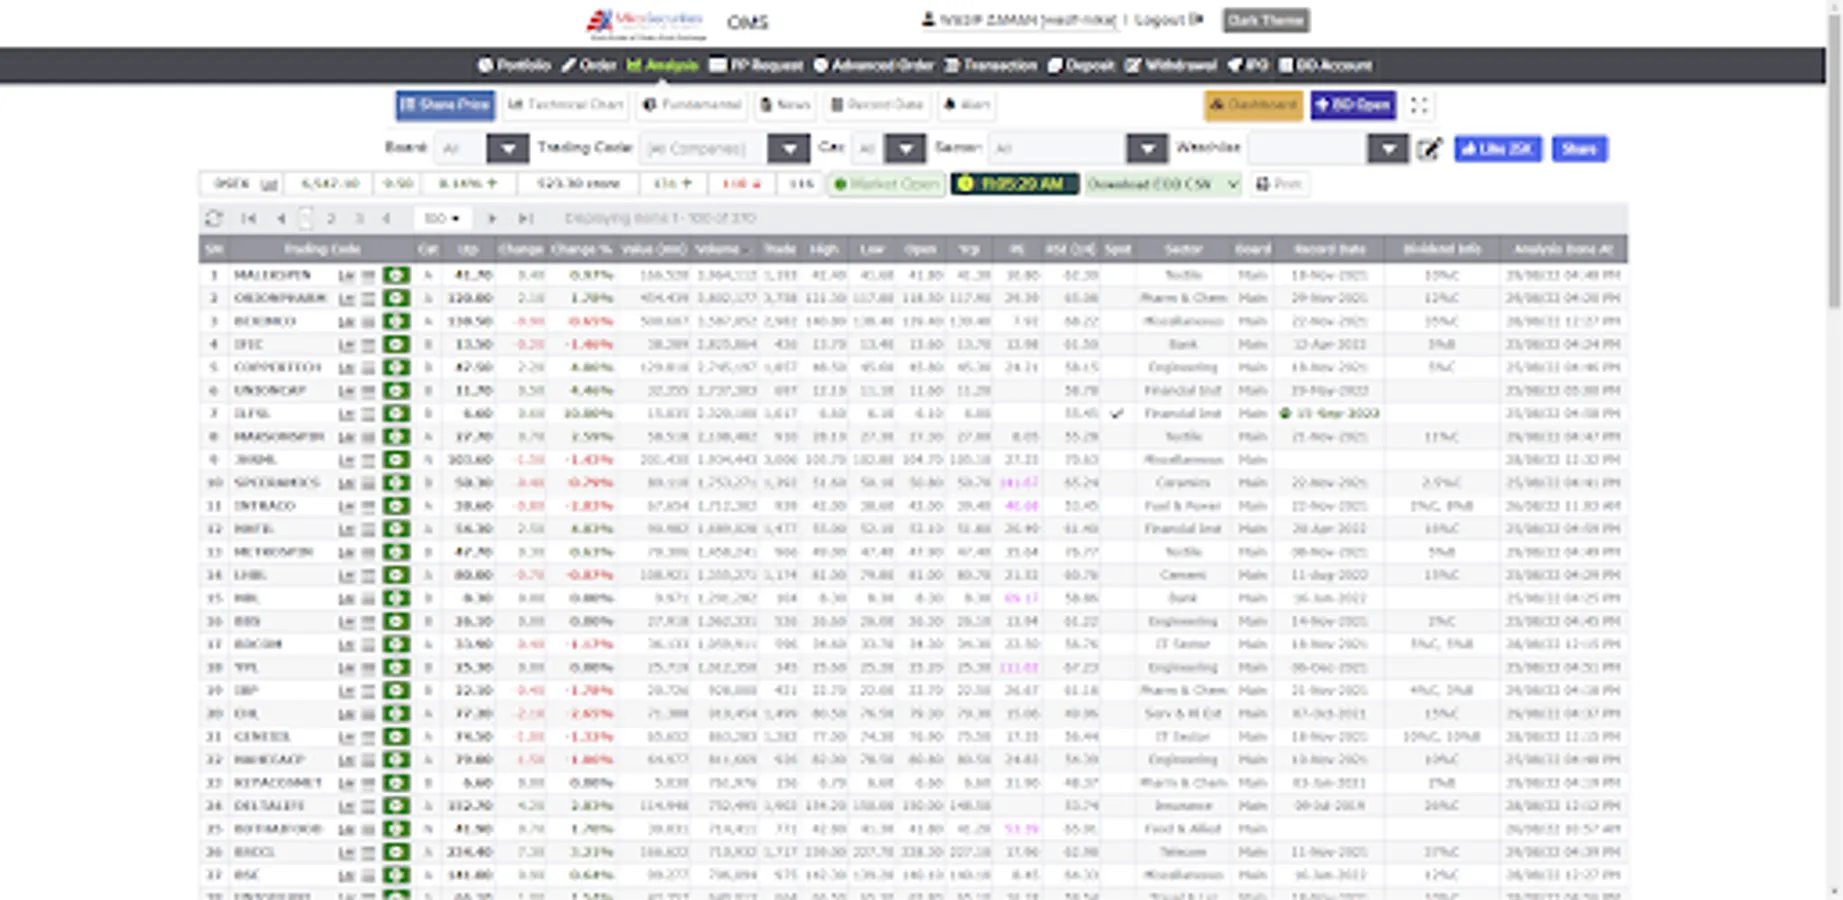Open the chart icon in the ORIONPHARM row

(x=347, y=298)
